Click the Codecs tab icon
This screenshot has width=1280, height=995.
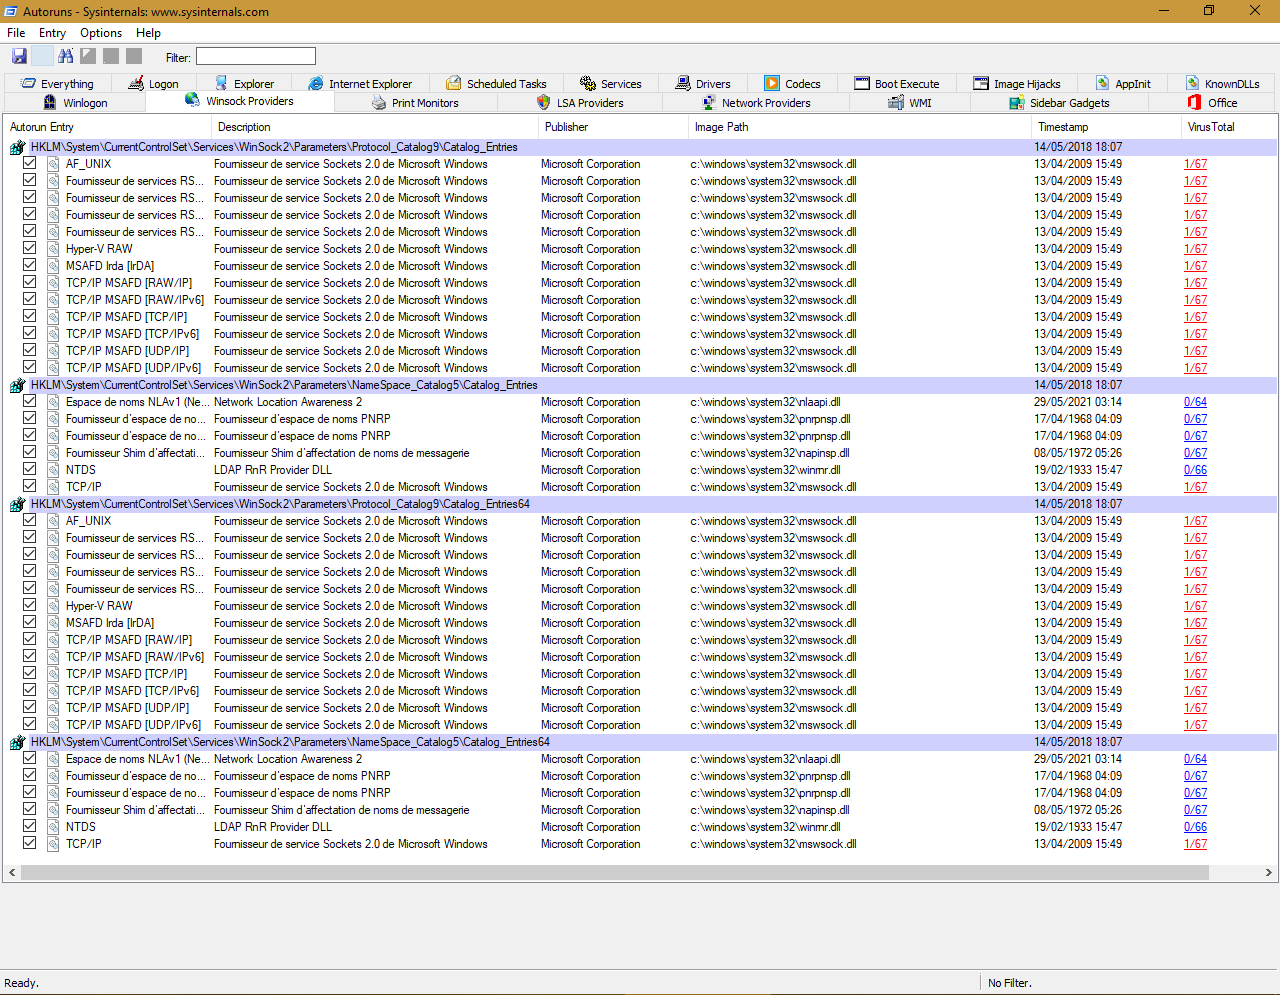772,83
